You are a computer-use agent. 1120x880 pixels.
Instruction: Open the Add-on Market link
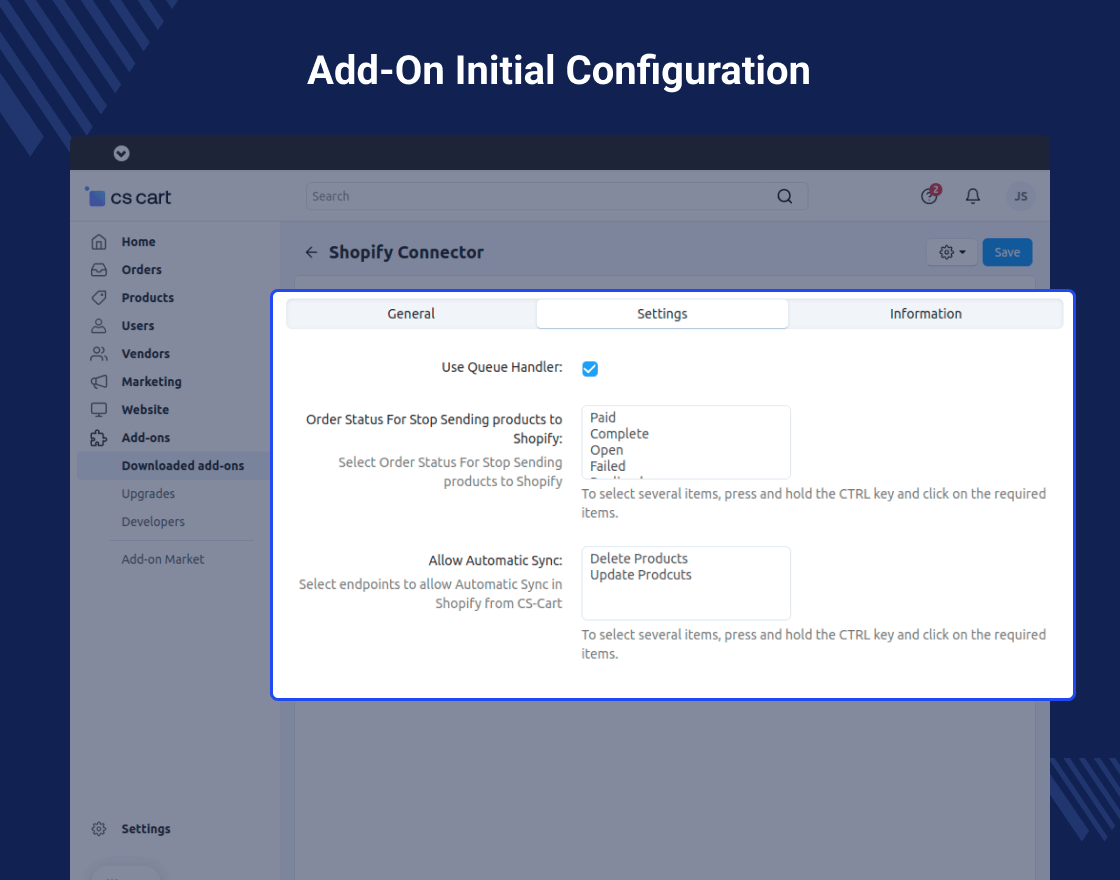pos(162,560)
